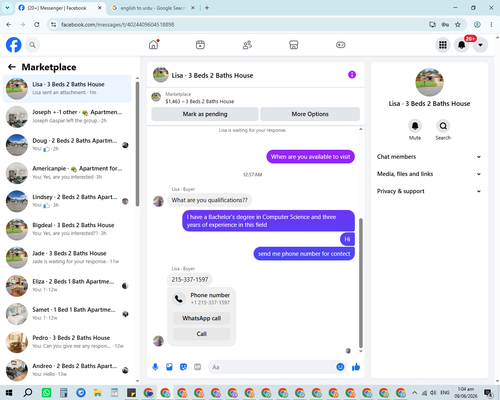500x400 pixels.
Task: Go back from the Marketplace chat list
Action: tap(12, 67)
